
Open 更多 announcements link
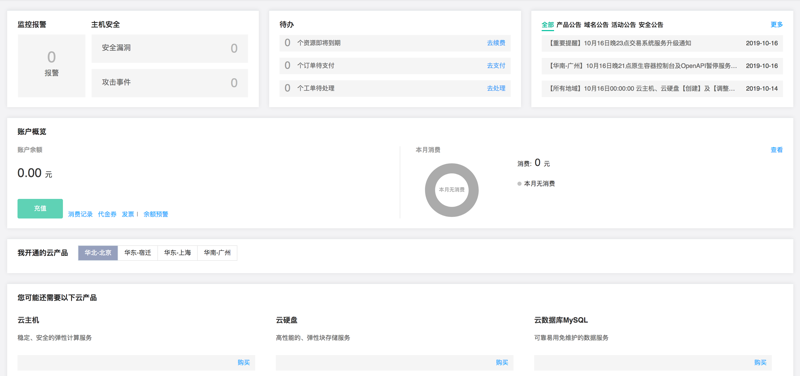tap(777, 24)
